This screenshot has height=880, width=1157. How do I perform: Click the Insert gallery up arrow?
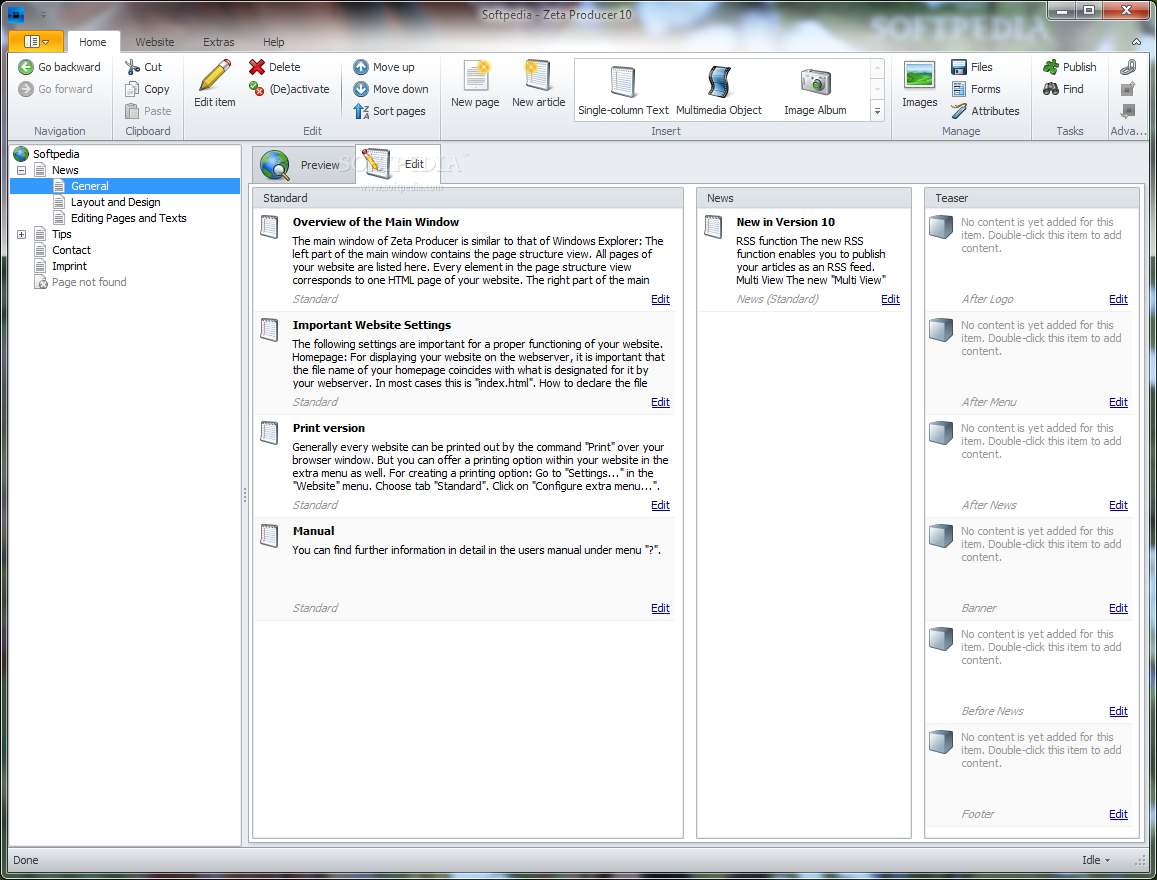(877, 68)
